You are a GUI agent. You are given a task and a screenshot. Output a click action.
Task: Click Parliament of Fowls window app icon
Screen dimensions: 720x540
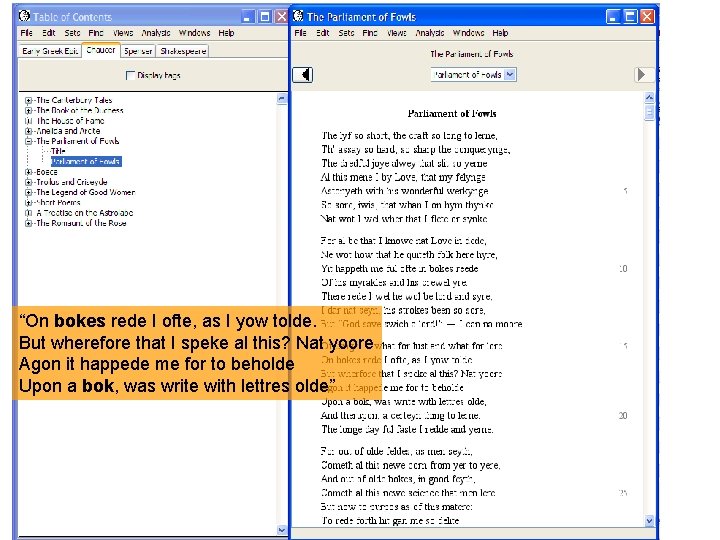(x=298, y=16)
